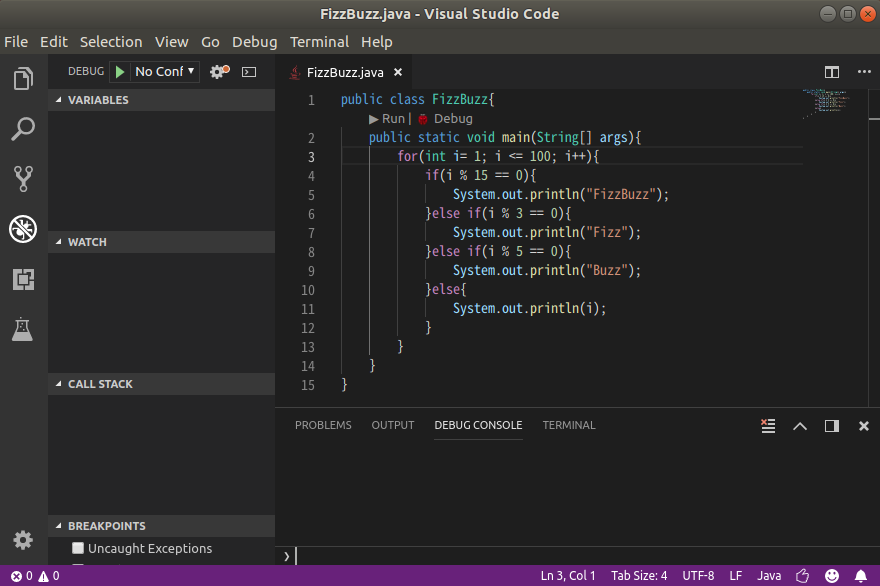880x586 pixels.
Task: Open the Selection menu
Action: tap(111, 42)
